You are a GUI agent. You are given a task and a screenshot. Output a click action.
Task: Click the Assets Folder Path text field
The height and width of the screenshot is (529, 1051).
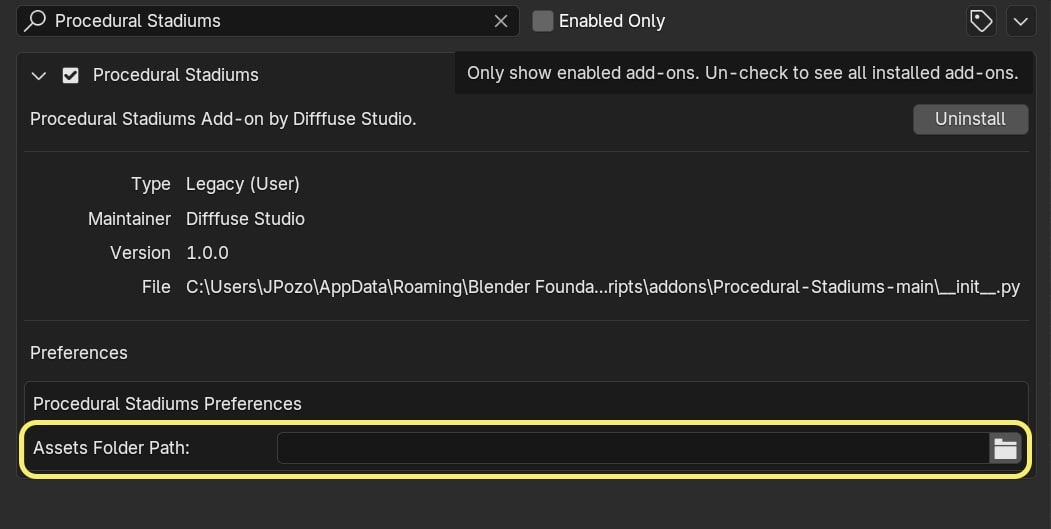tap(633, 448)
